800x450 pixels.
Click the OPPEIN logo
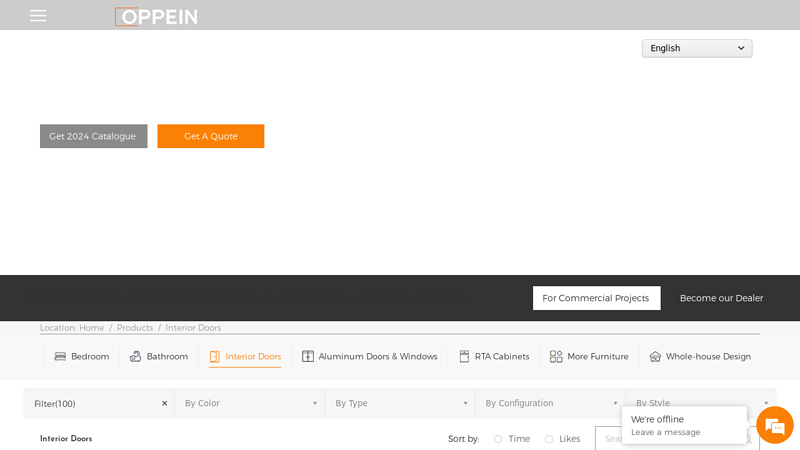pyautogui.click(x=156, y=17)
